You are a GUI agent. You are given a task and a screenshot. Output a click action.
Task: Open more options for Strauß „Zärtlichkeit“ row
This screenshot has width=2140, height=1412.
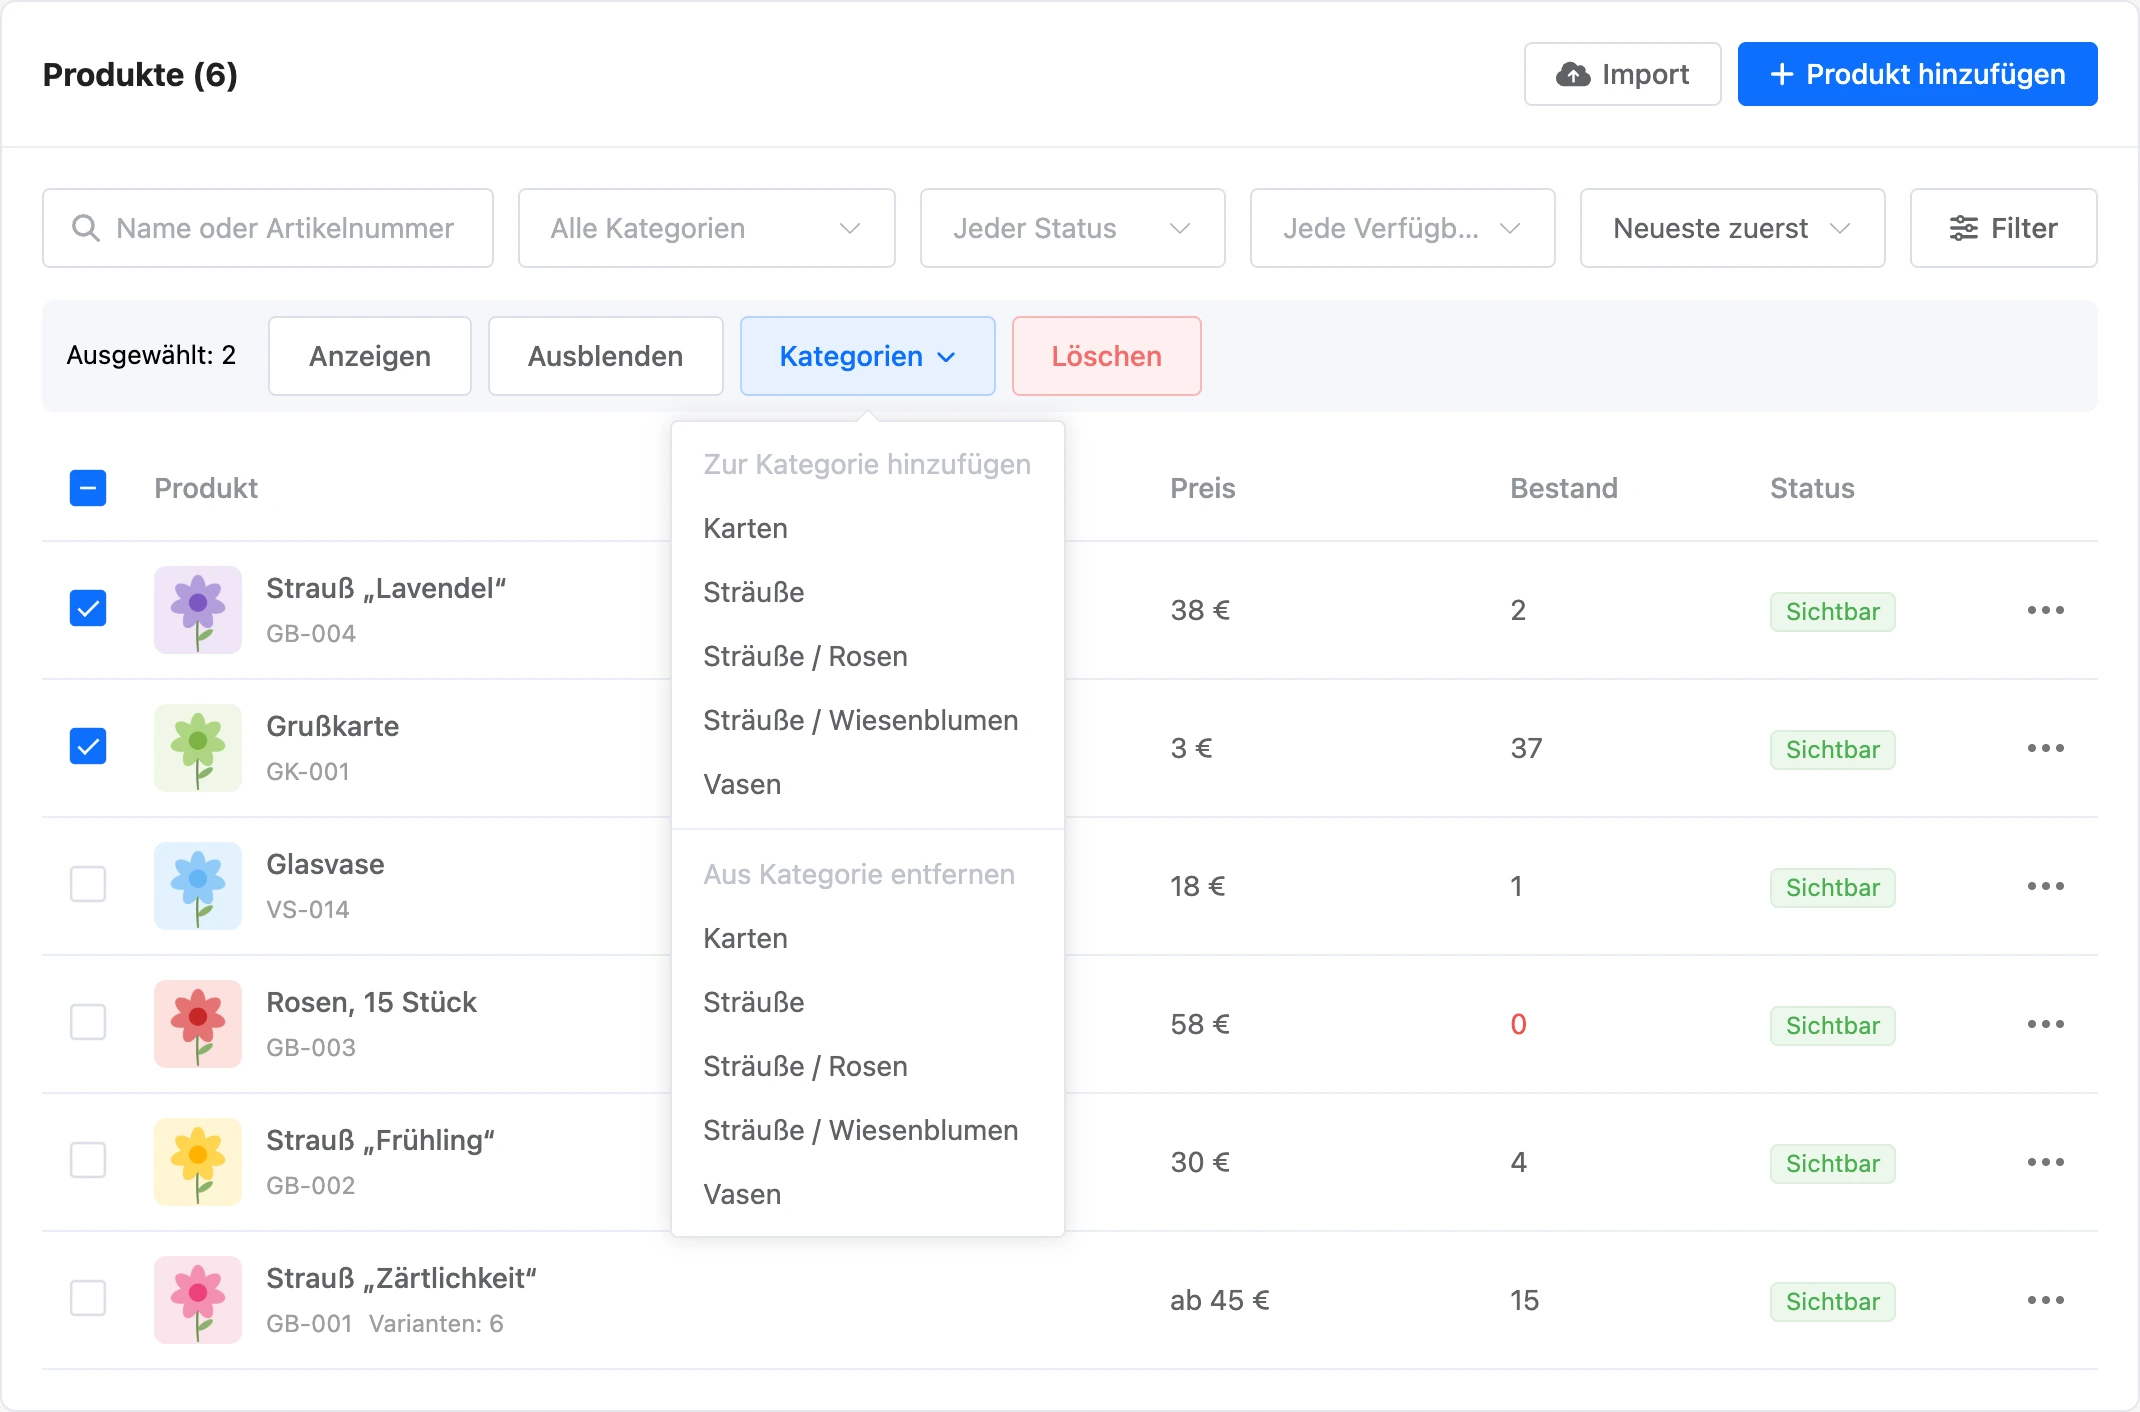coord(2045,1300)
